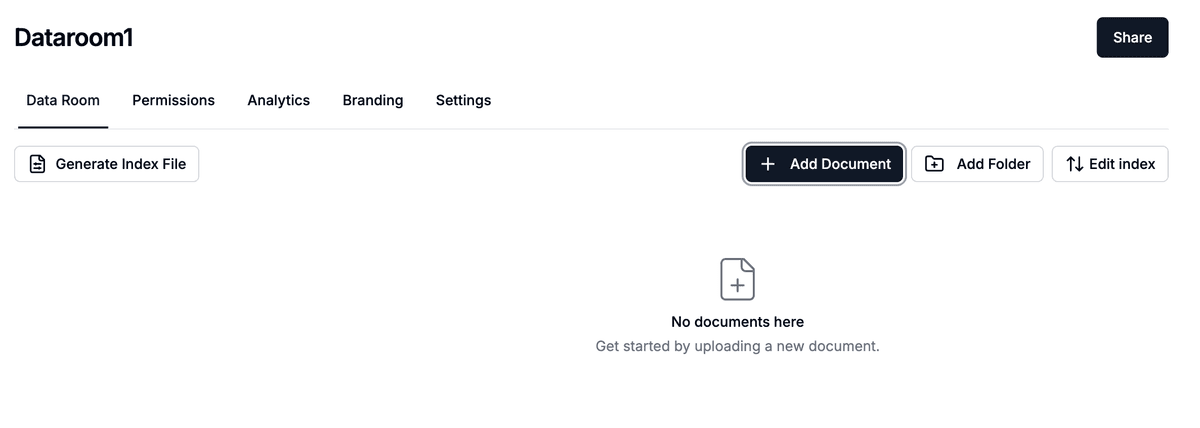Click the "Get started by uploading" hint text

click(x=737, y=346)
